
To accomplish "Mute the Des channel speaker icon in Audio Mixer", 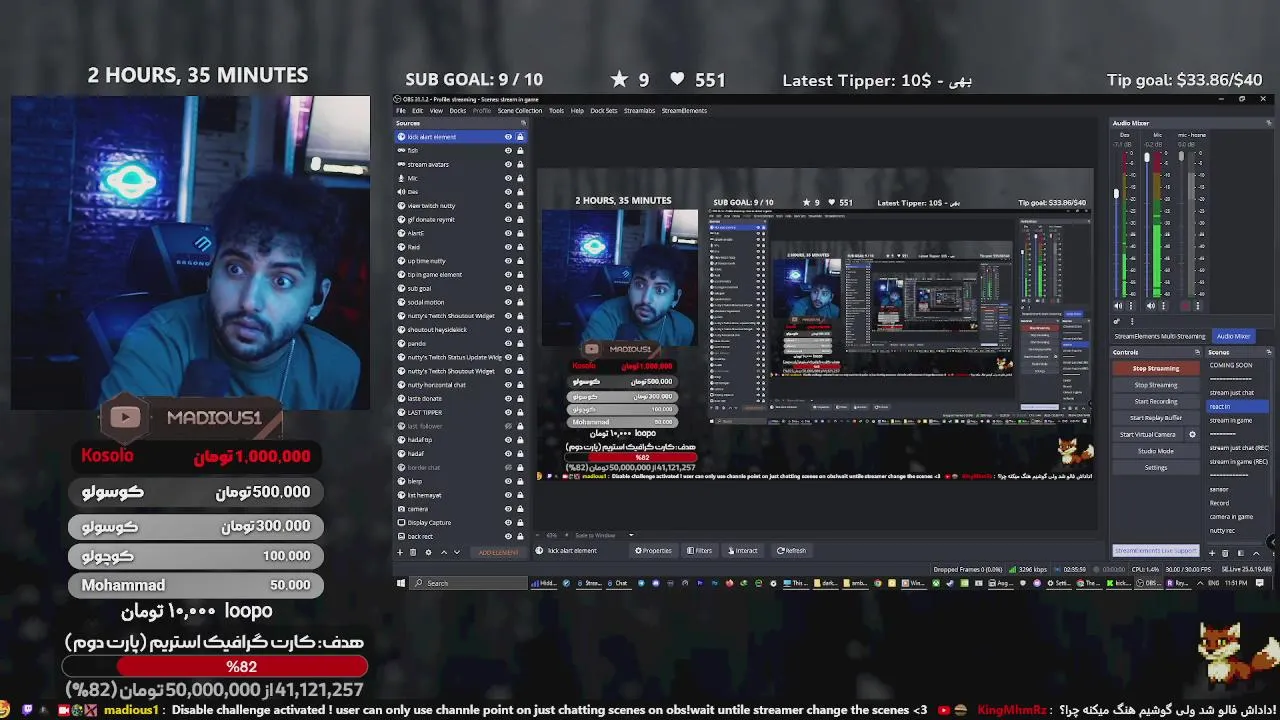I will 1118,306.
